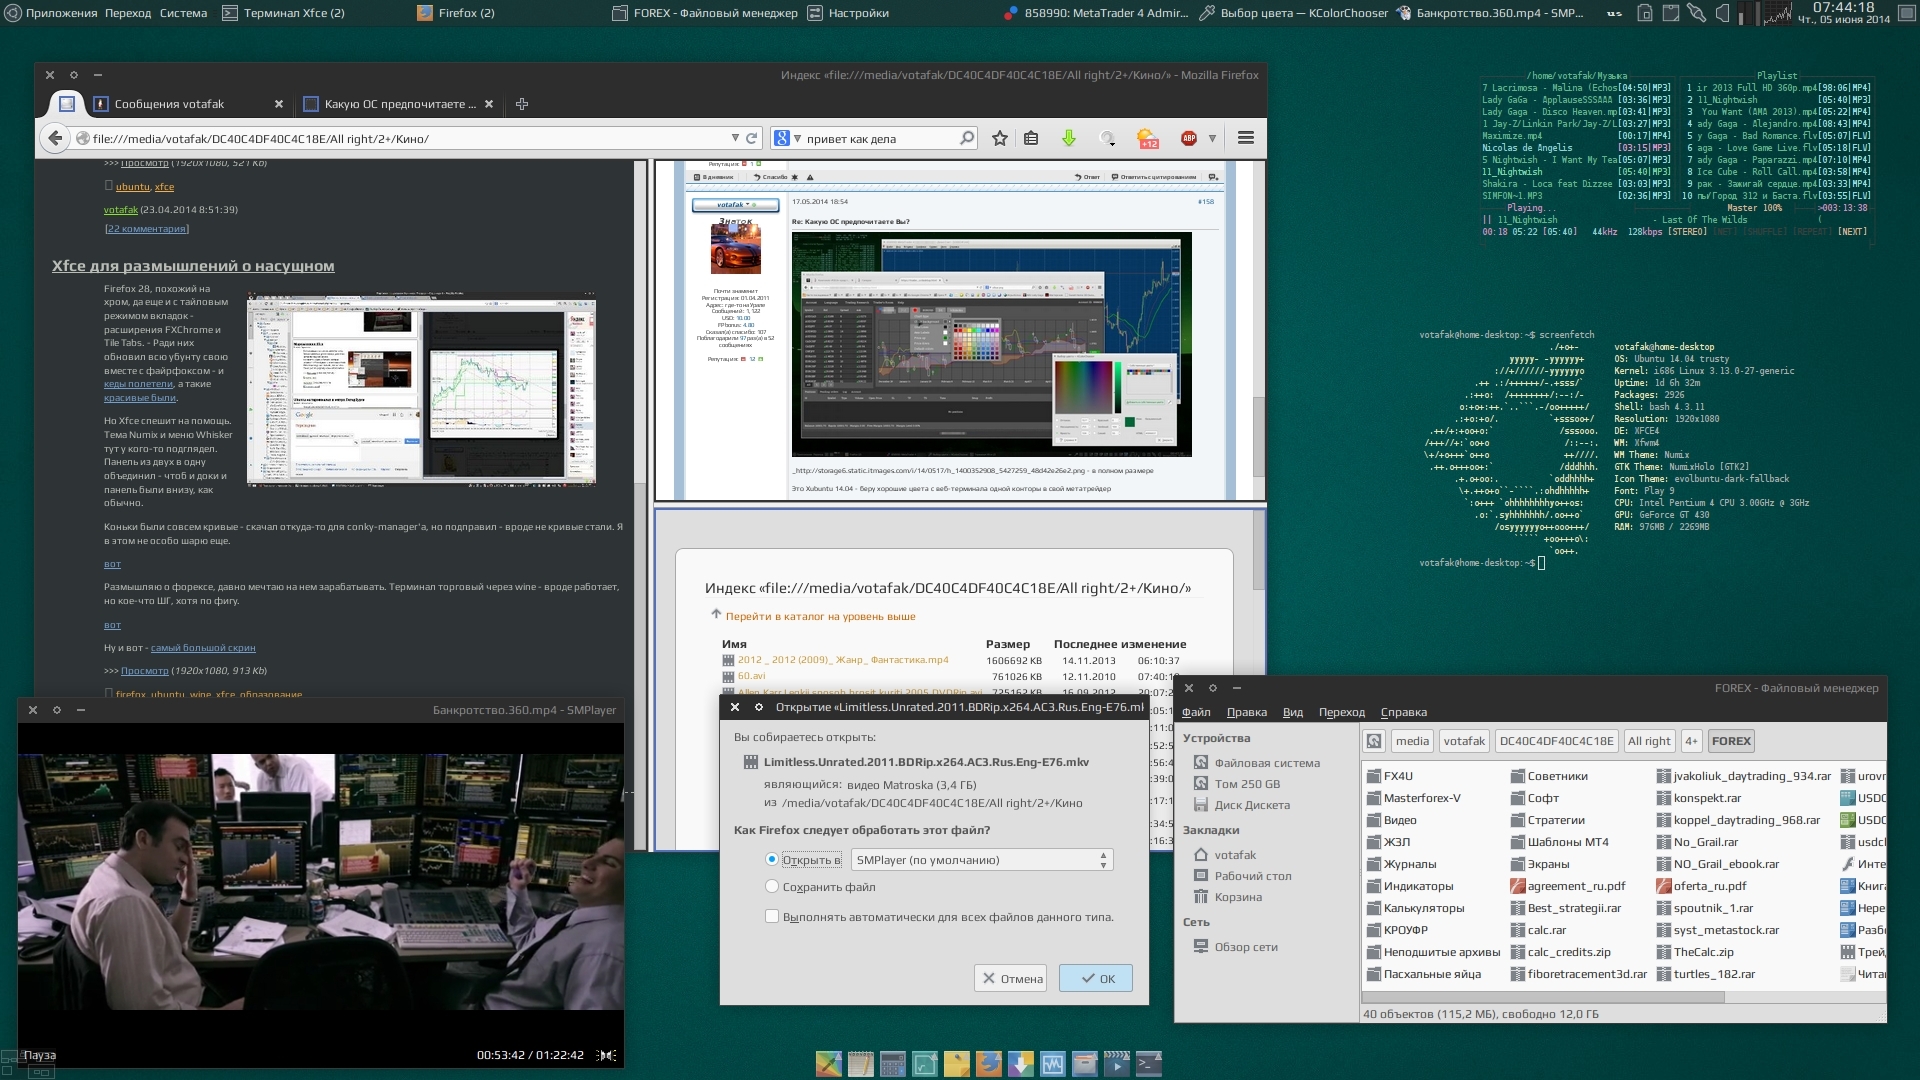1920x1080 pixels.
Task: Open Правка menu in file manager
Action: pos(1246,712)
